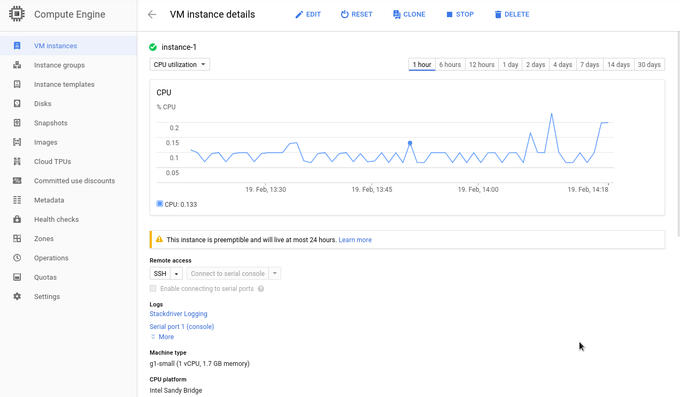Select the 1 hour time range tab
The image size is (680, 397).
click(422, 64)
